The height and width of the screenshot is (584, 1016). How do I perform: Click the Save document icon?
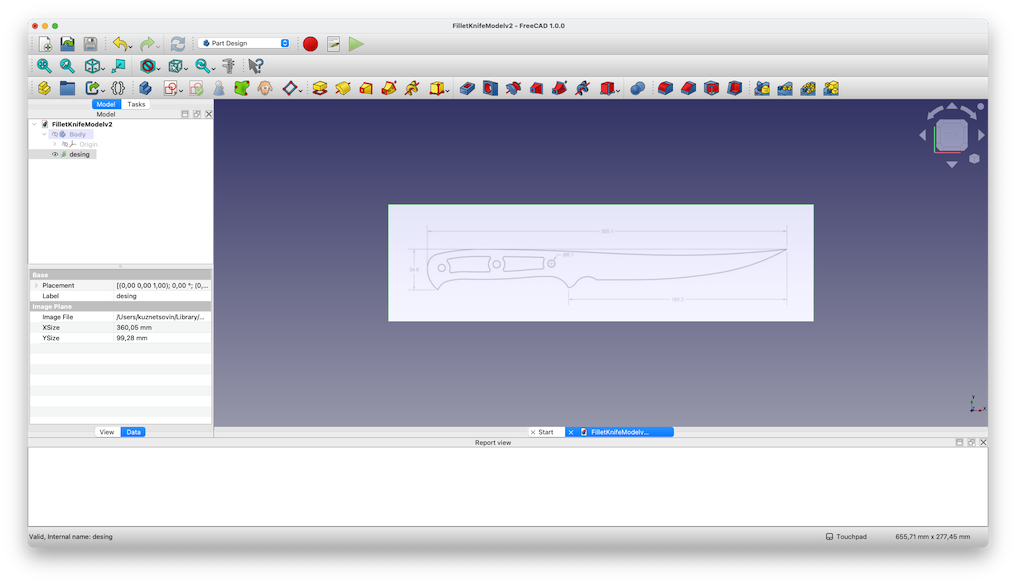pos(90,44)
